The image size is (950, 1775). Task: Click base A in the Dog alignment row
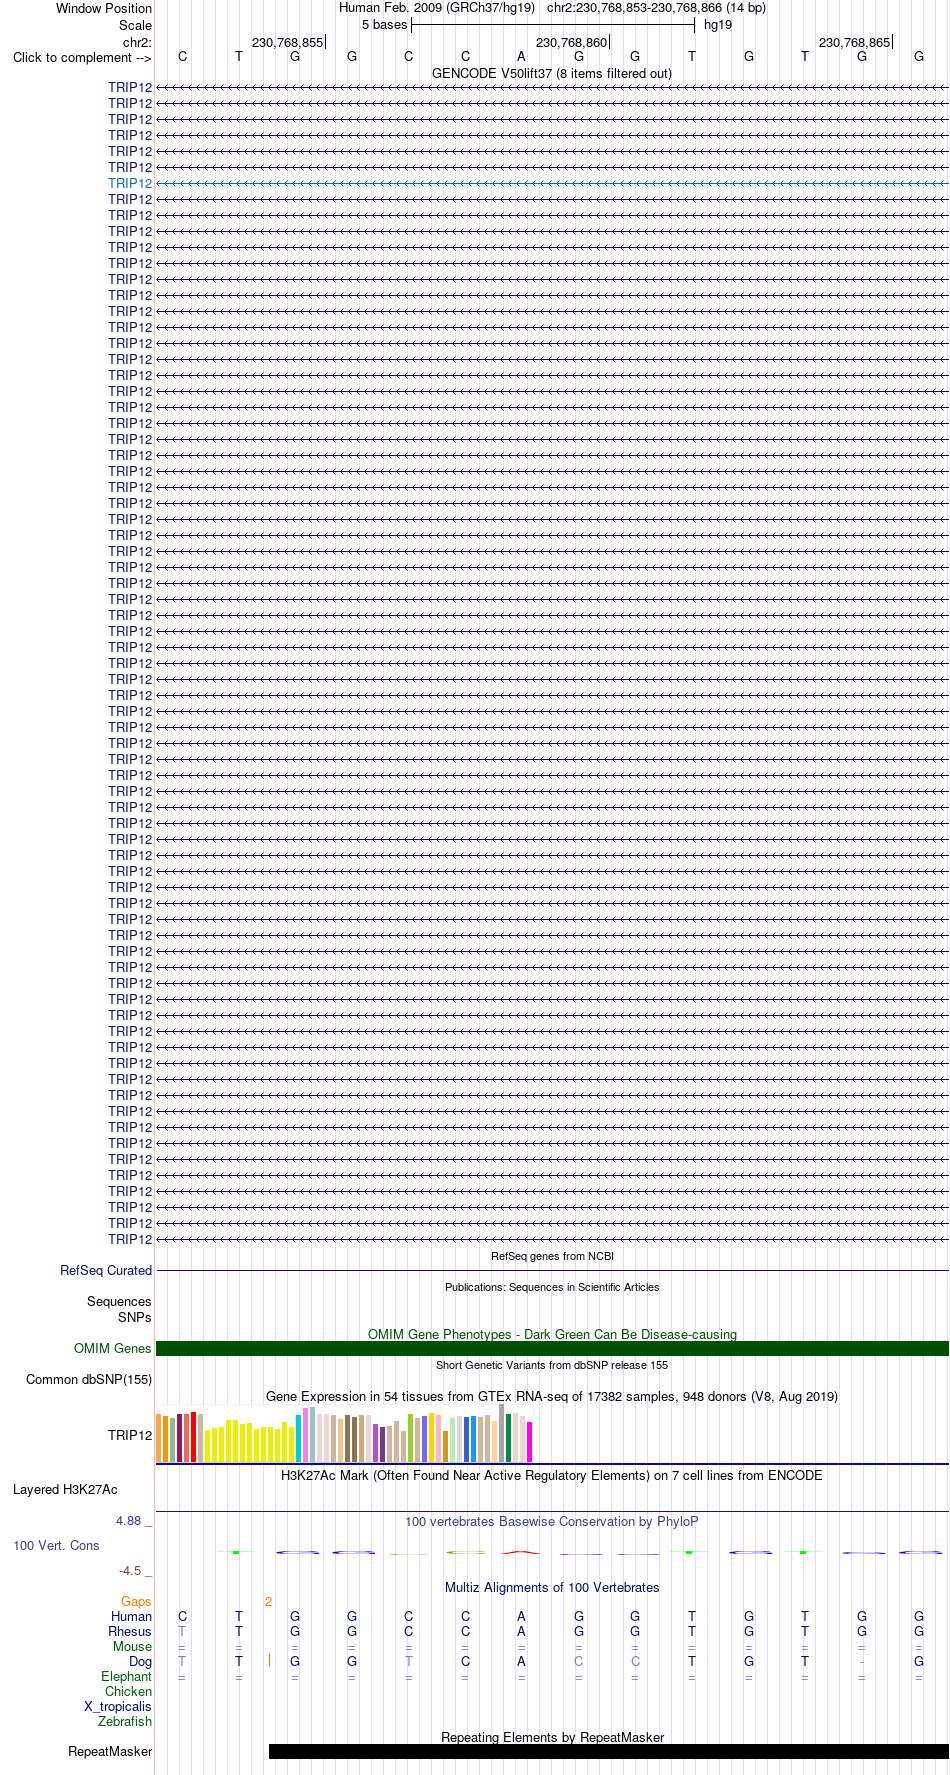point(521,1662)
